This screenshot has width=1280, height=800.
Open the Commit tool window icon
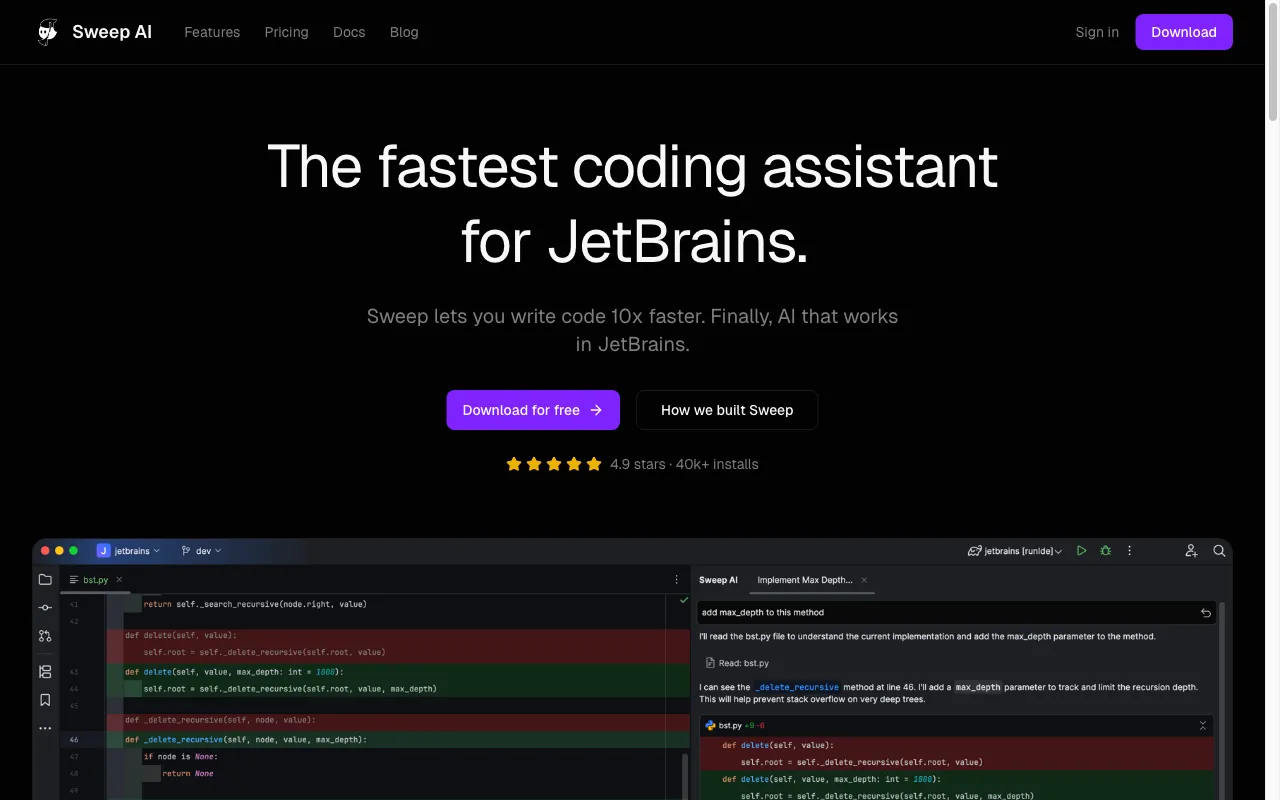(x=45, y=607)
